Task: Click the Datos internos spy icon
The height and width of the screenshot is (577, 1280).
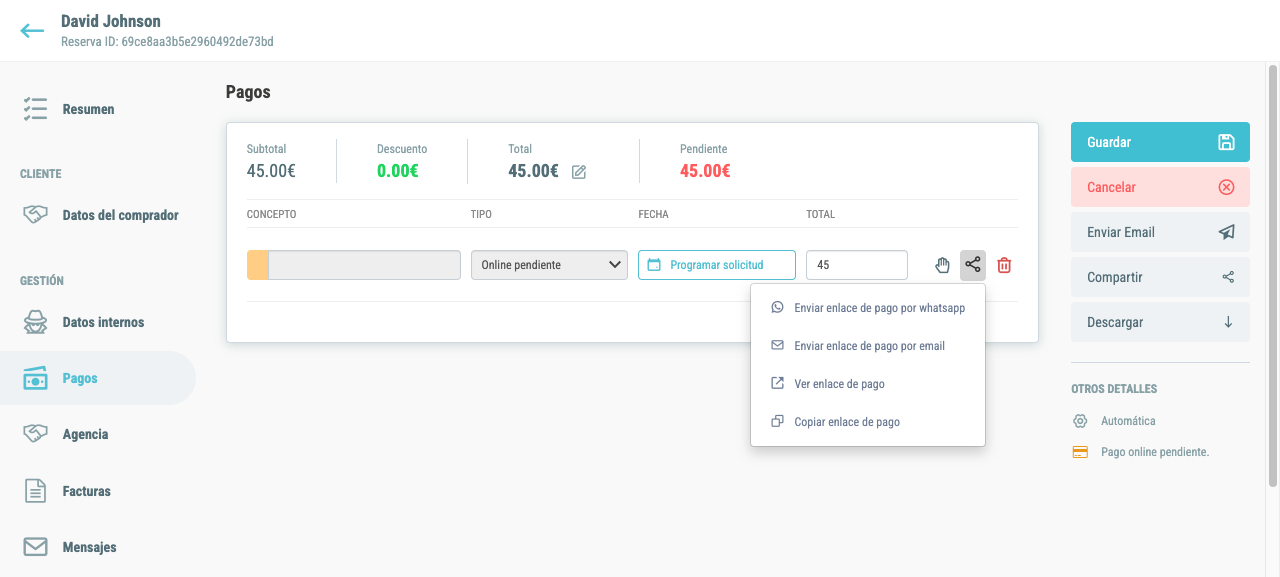Action: [35, 322]
